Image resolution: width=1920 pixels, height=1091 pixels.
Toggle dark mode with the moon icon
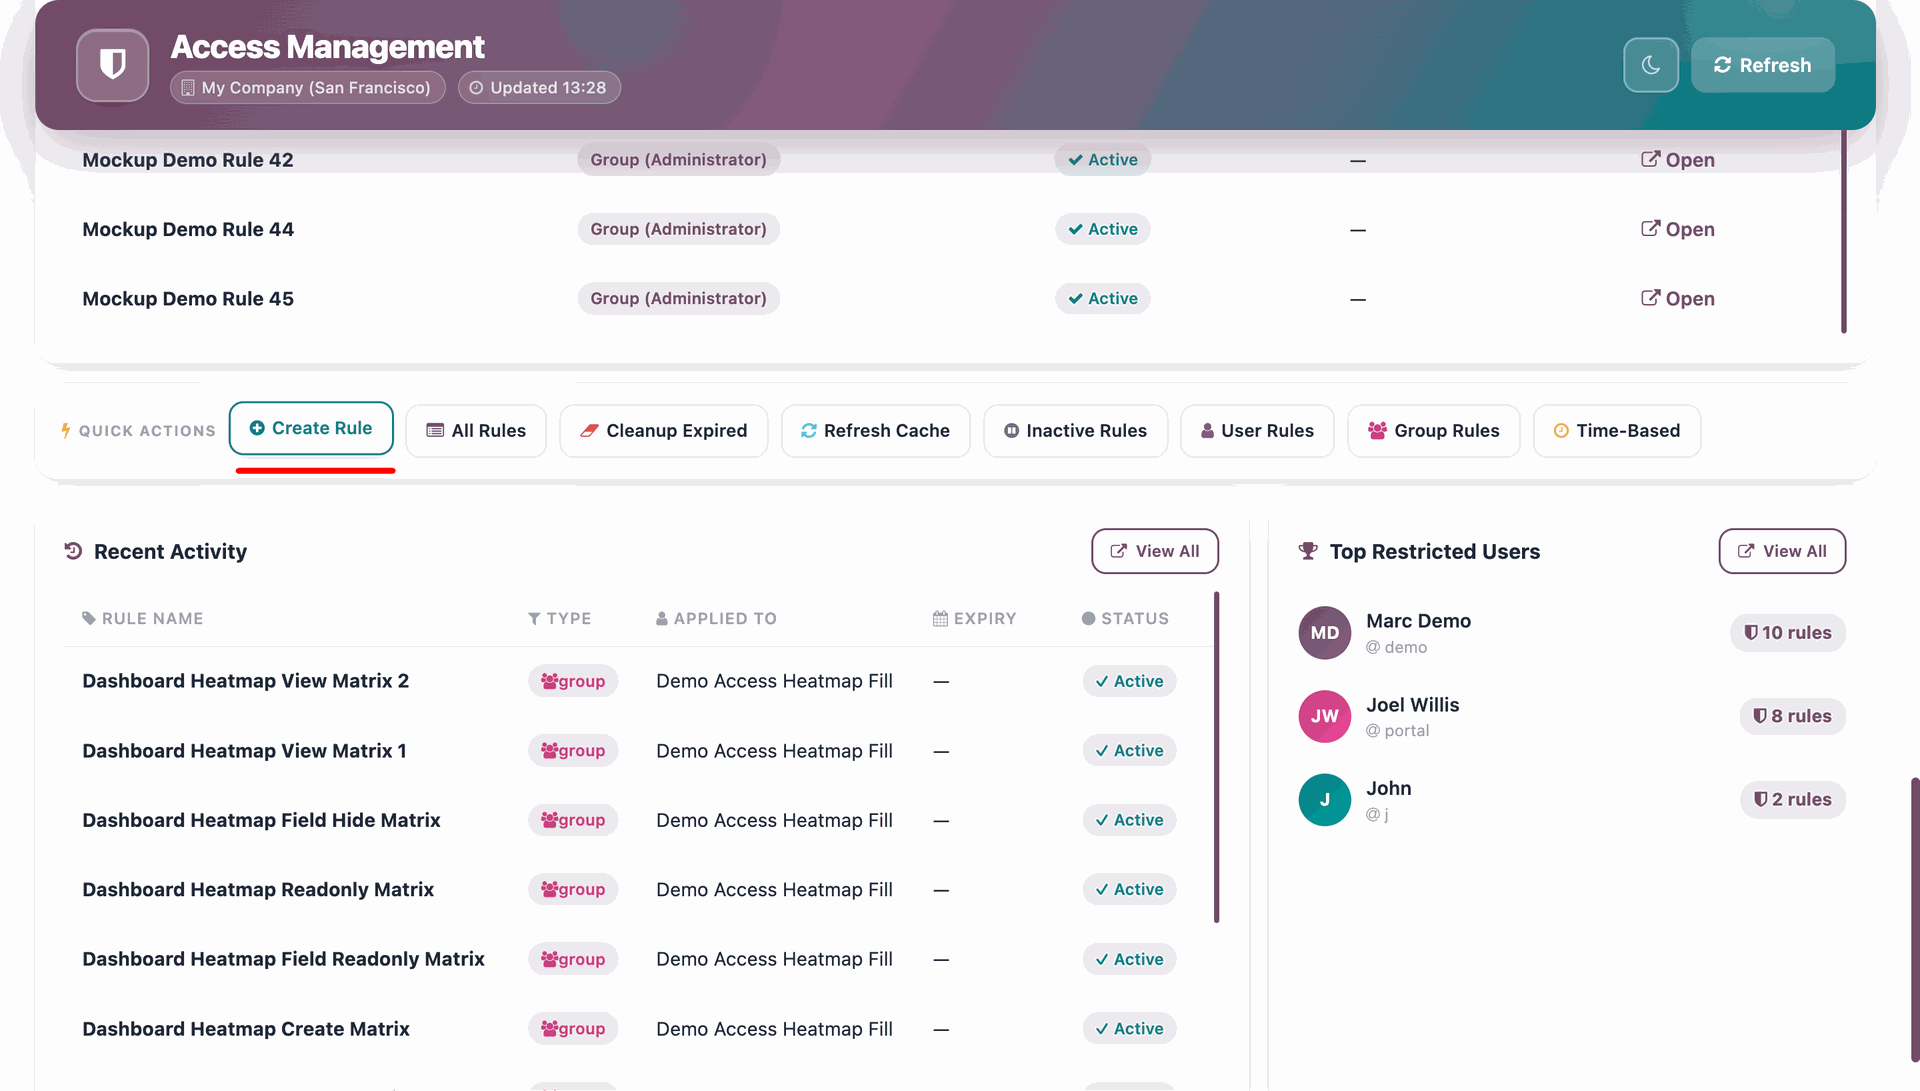[x=1651, y=65]
